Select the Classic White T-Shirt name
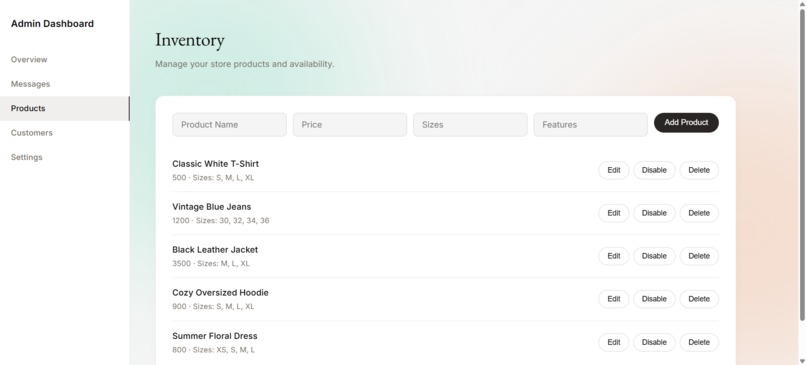Screen dimensions: 806x365 215,164
